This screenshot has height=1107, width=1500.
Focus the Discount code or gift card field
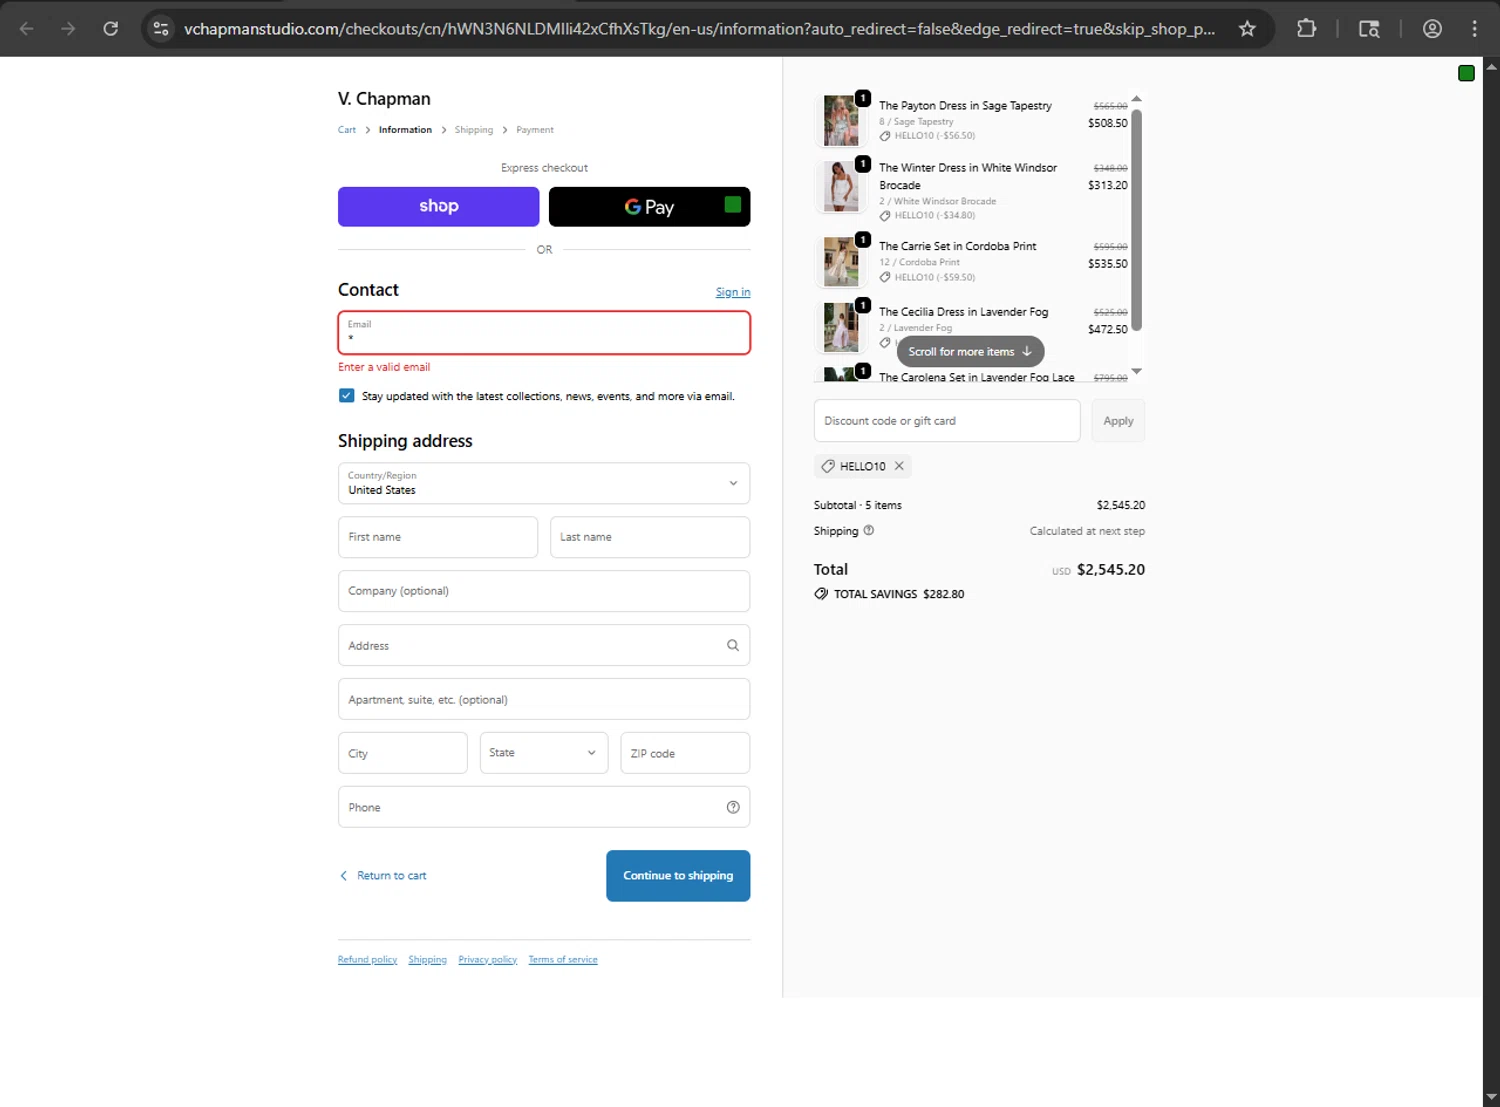[x=947, y=421]
